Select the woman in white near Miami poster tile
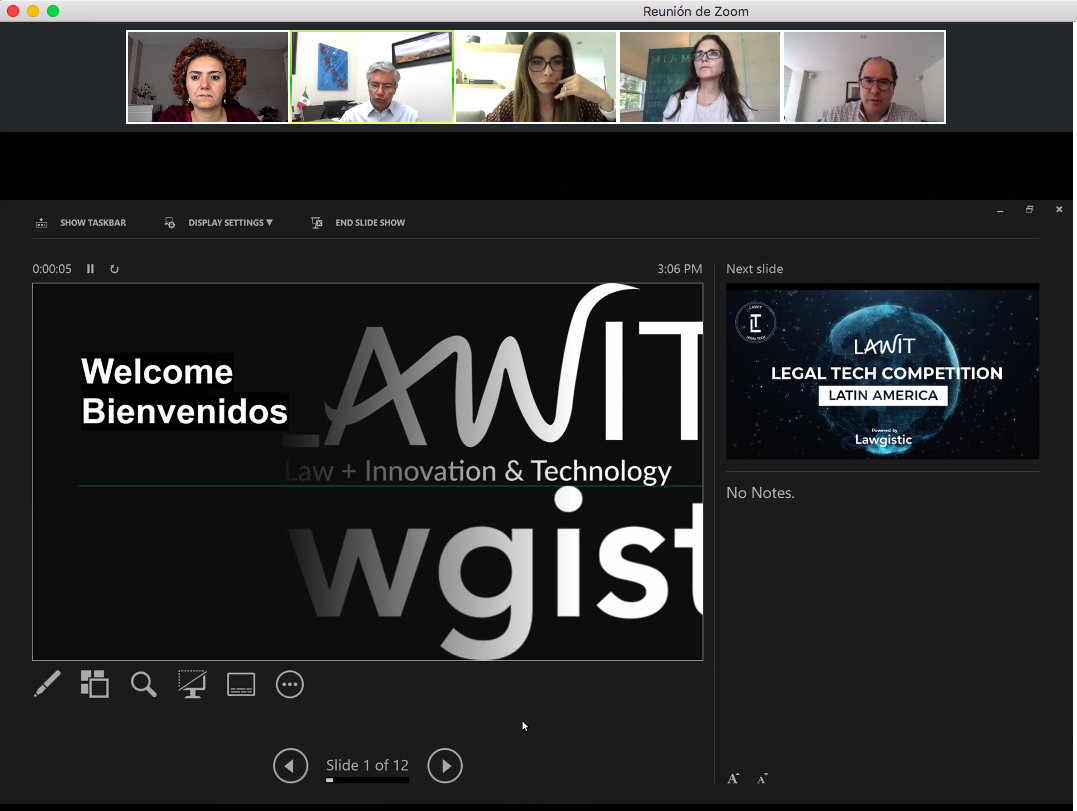1077x811 pixels. pyautogui.click(x=700, y=77)
